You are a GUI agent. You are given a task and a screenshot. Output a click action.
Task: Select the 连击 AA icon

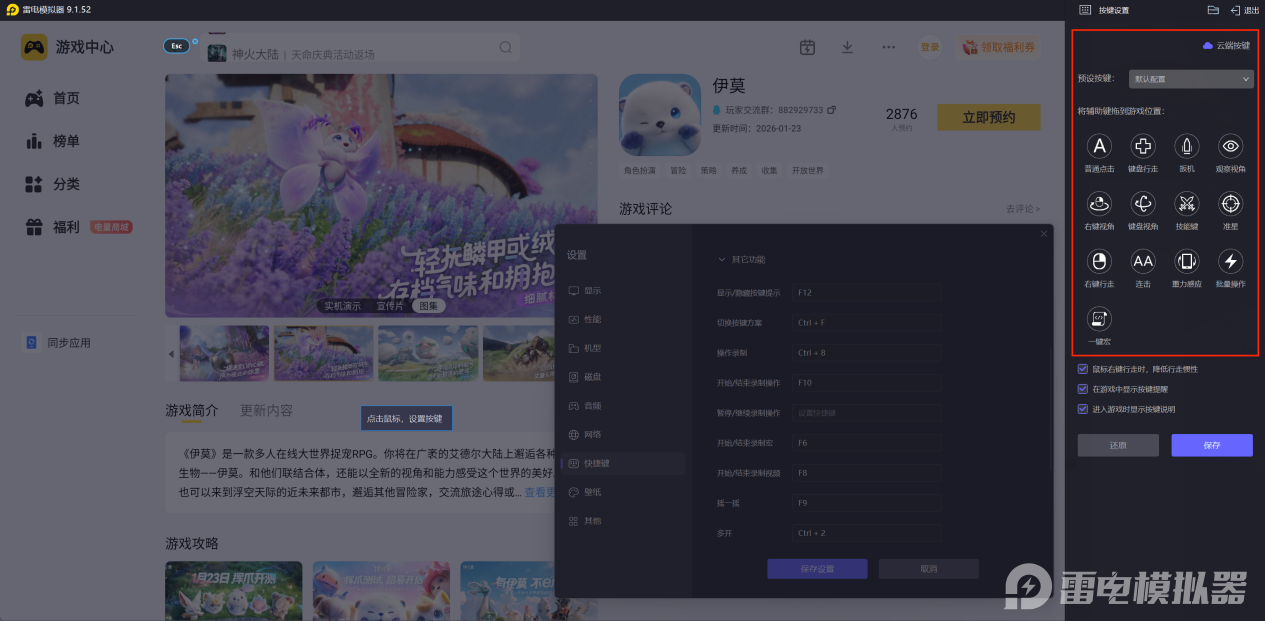(x=1143, y=261)
